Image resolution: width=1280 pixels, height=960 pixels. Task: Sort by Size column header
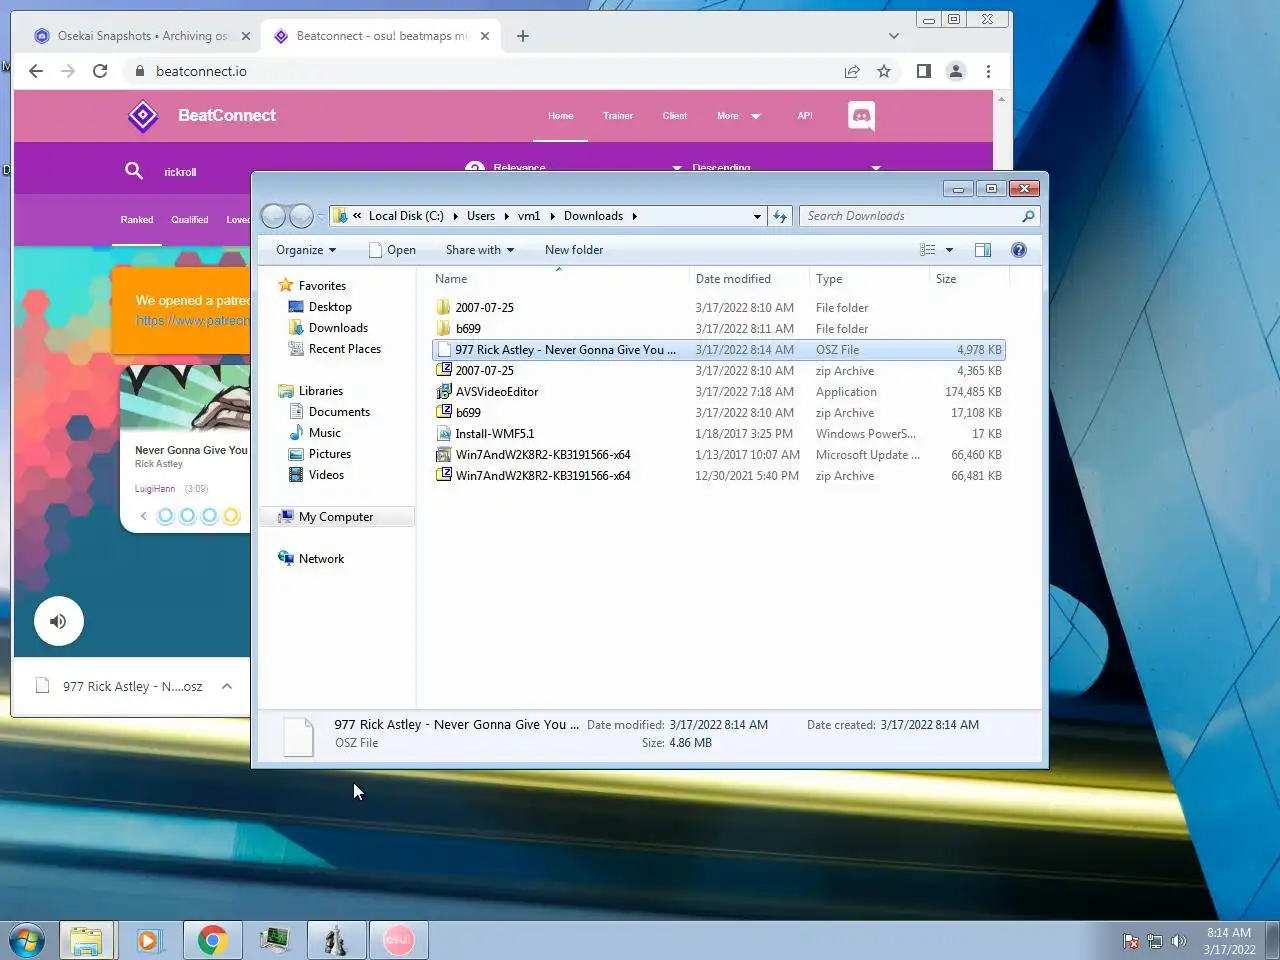point(968,279)
